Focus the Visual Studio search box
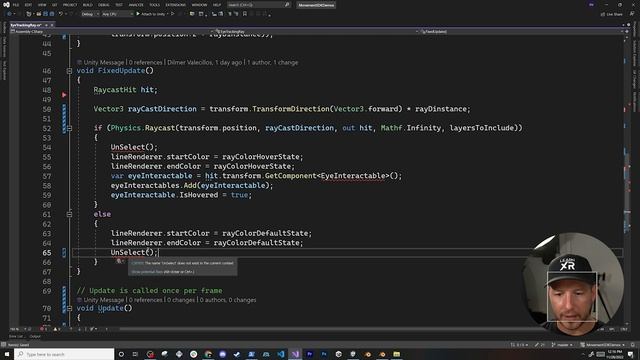 (258, 5)
